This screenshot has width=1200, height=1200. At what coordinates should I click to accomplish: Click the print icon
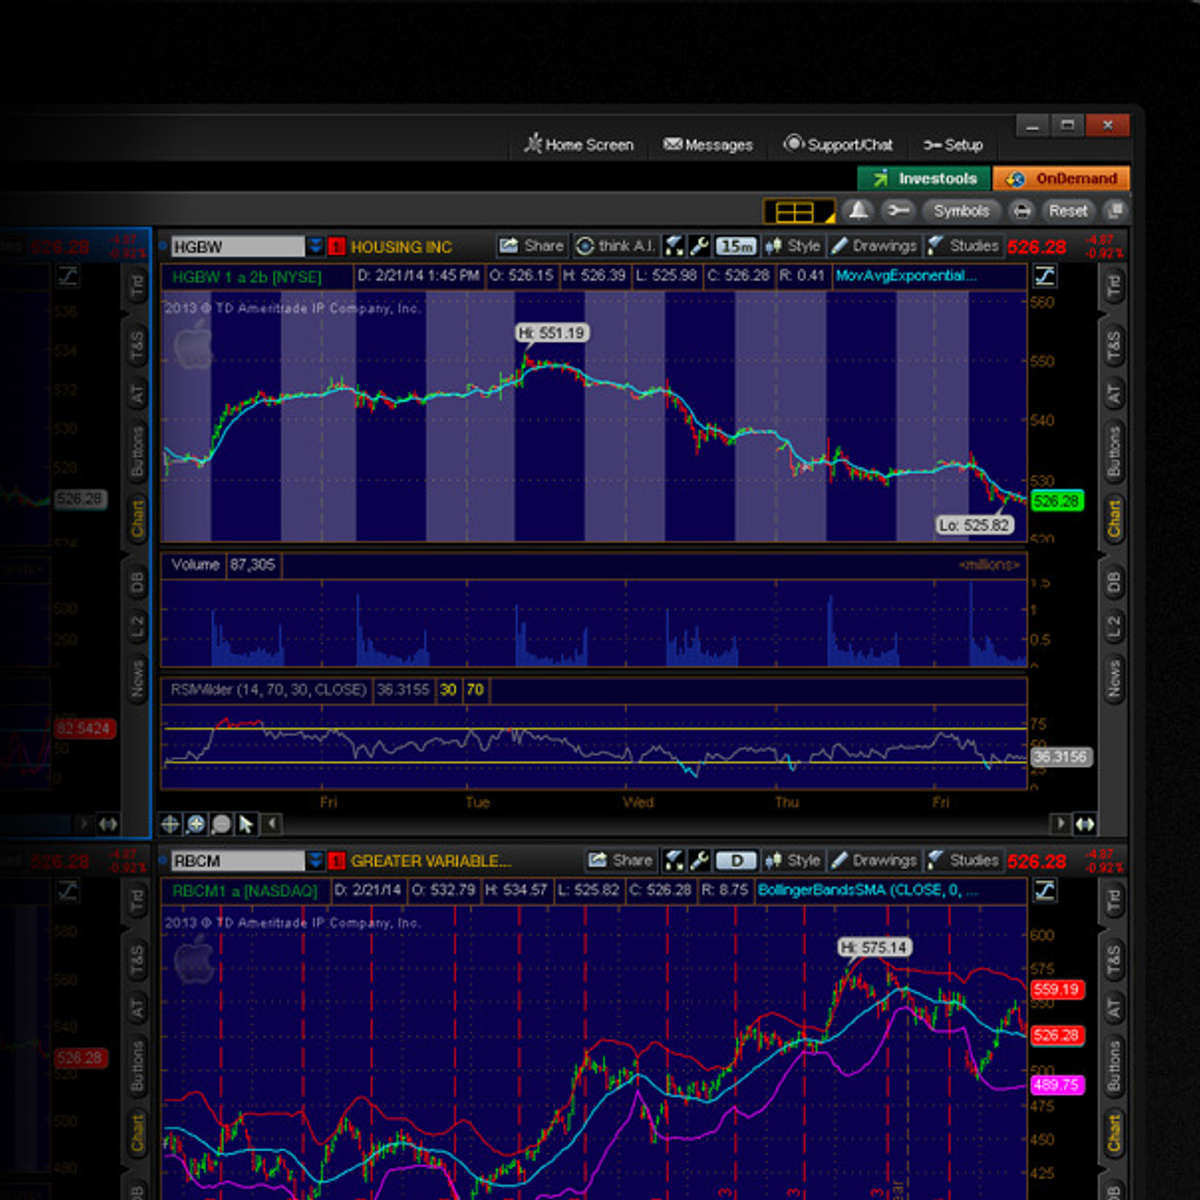tap(1021, 211)
